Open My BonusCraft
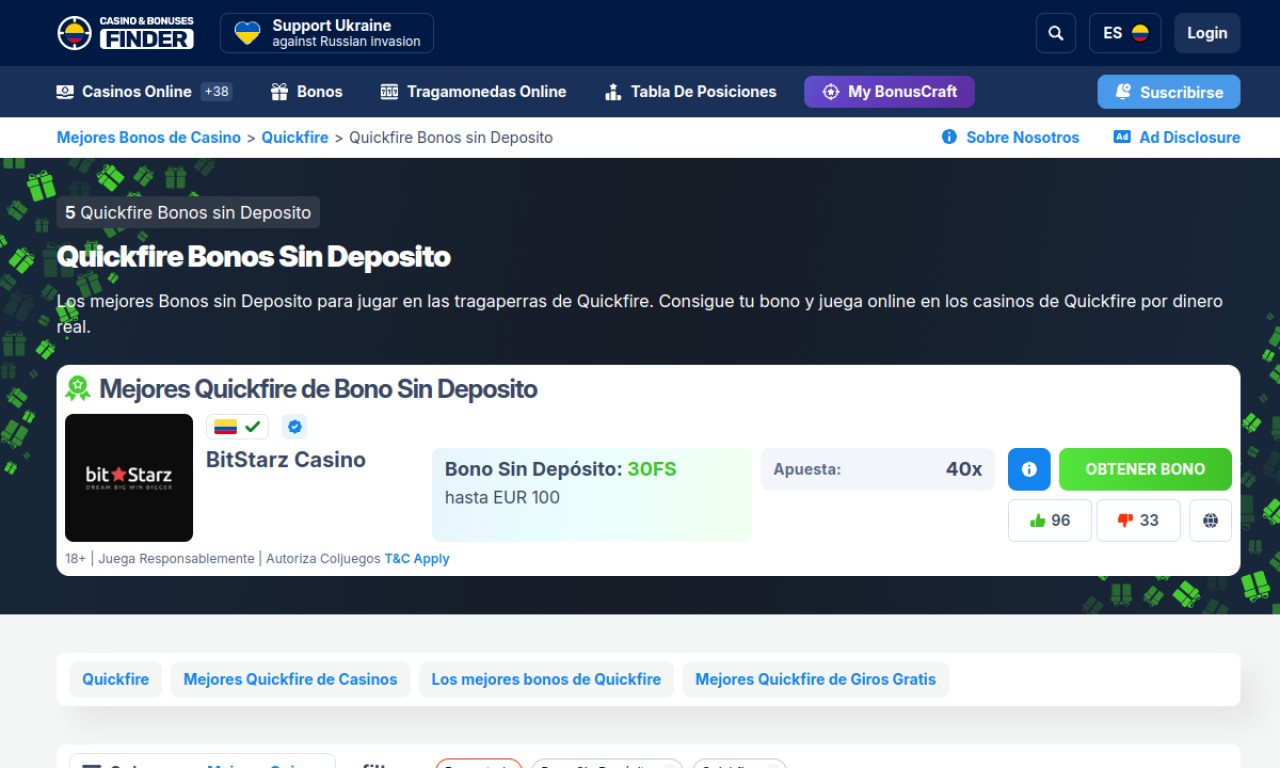This screenshot has height=768, width=1280. coord(889,92)
